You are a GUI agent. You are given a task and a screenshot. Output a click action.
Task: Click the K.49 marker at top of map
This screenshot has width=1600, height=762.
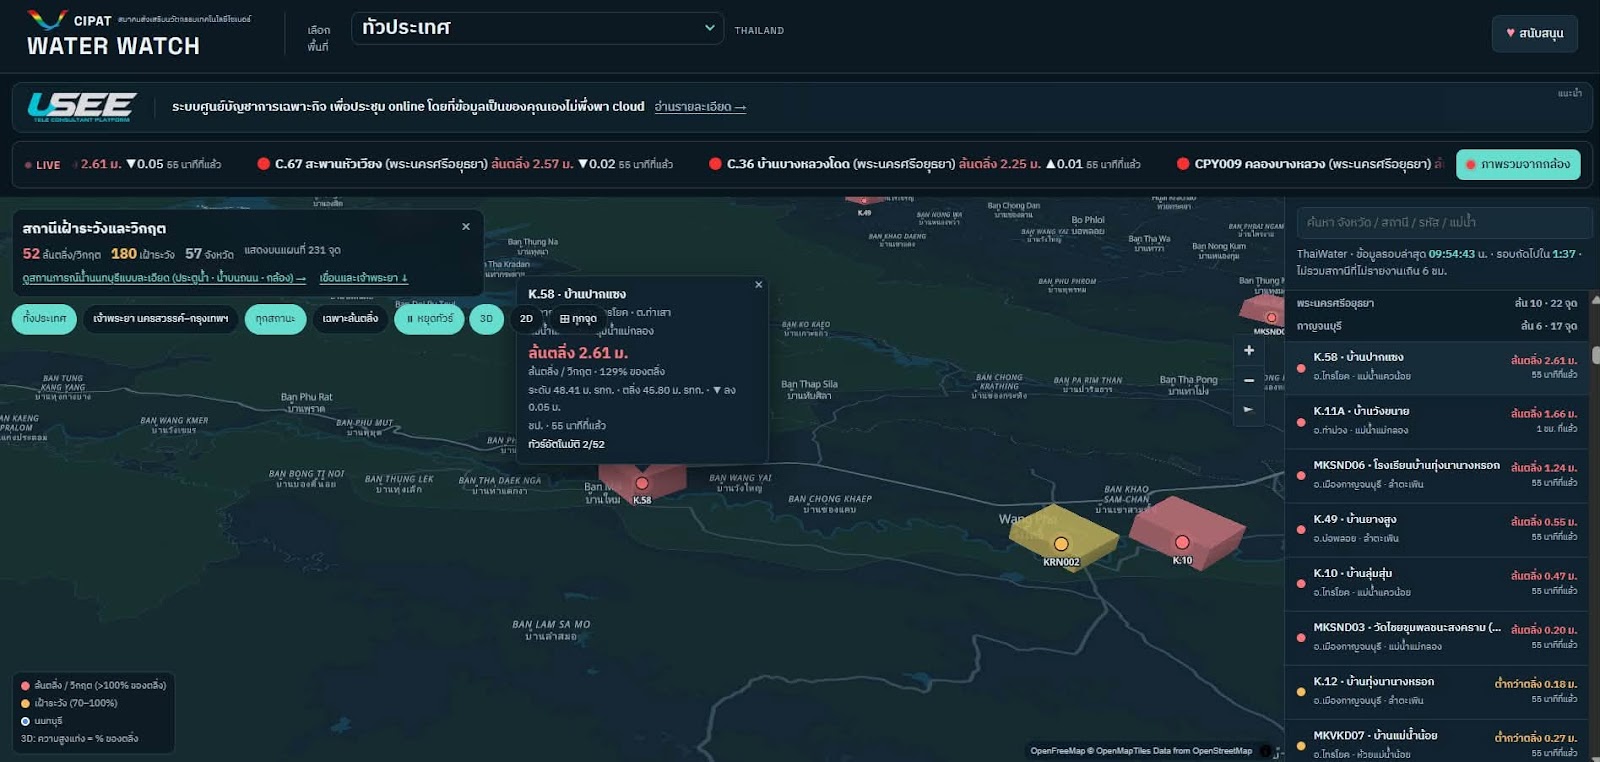coord(864,203)
